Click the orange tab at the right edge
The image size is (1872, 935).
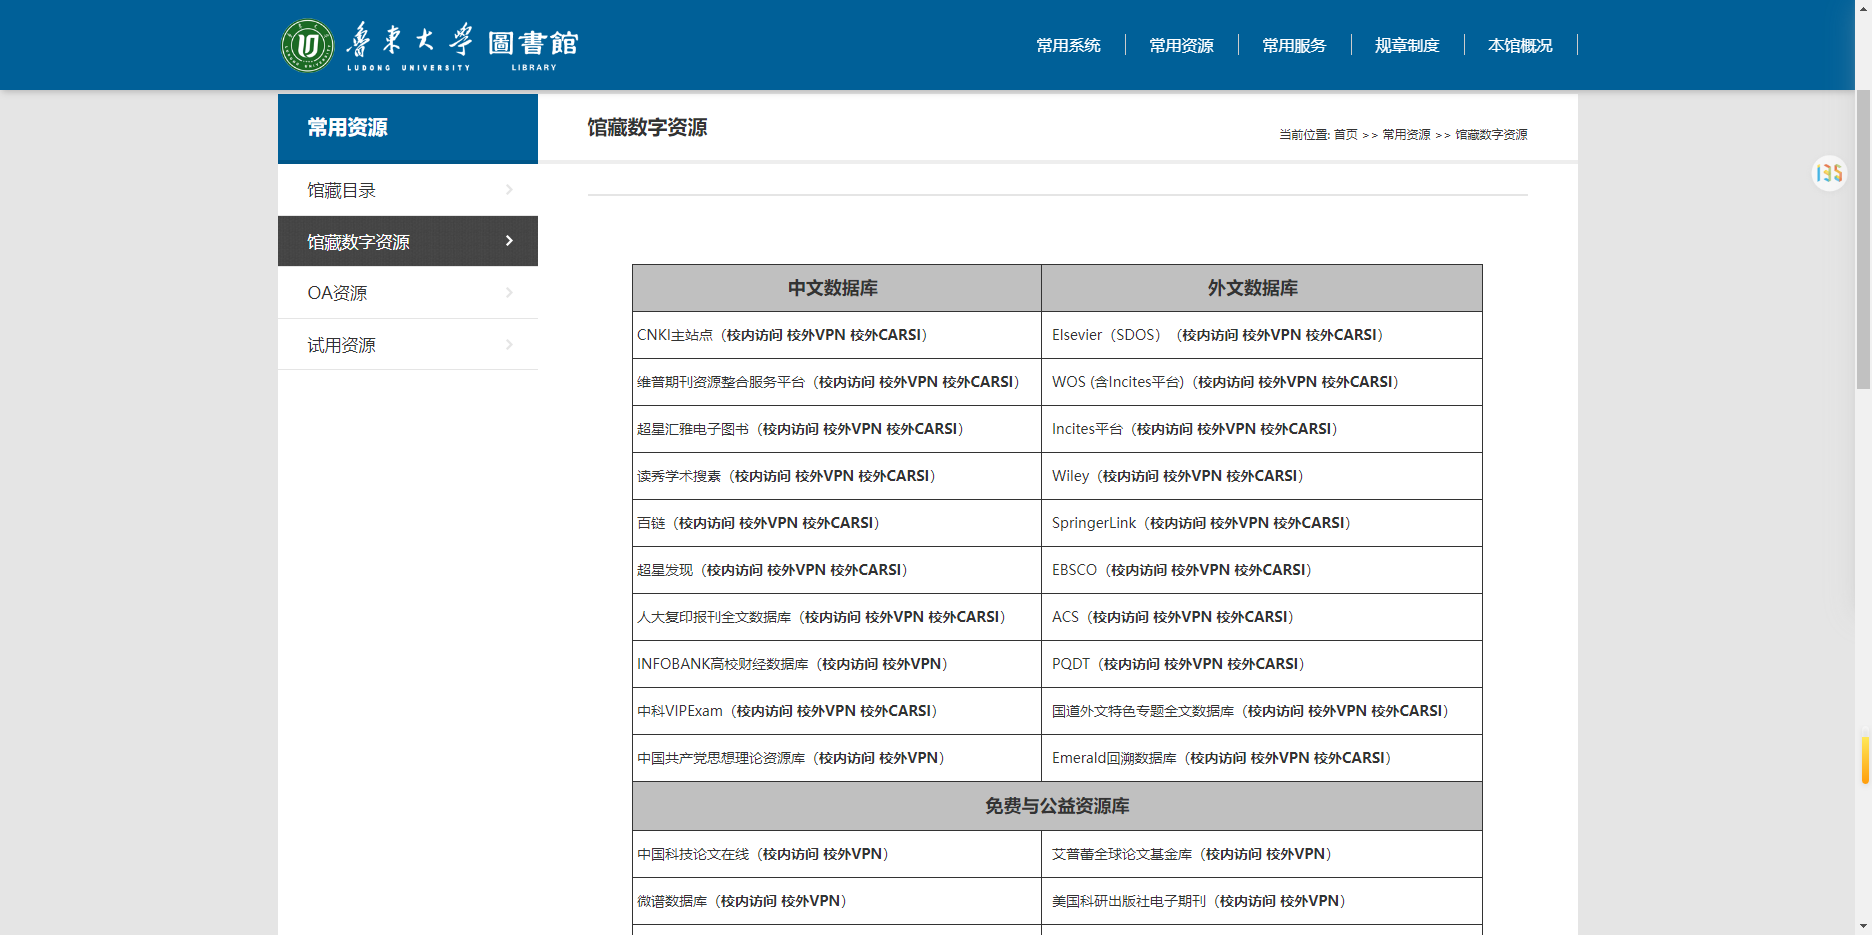pyautogui.click(x=1866, y=760)
